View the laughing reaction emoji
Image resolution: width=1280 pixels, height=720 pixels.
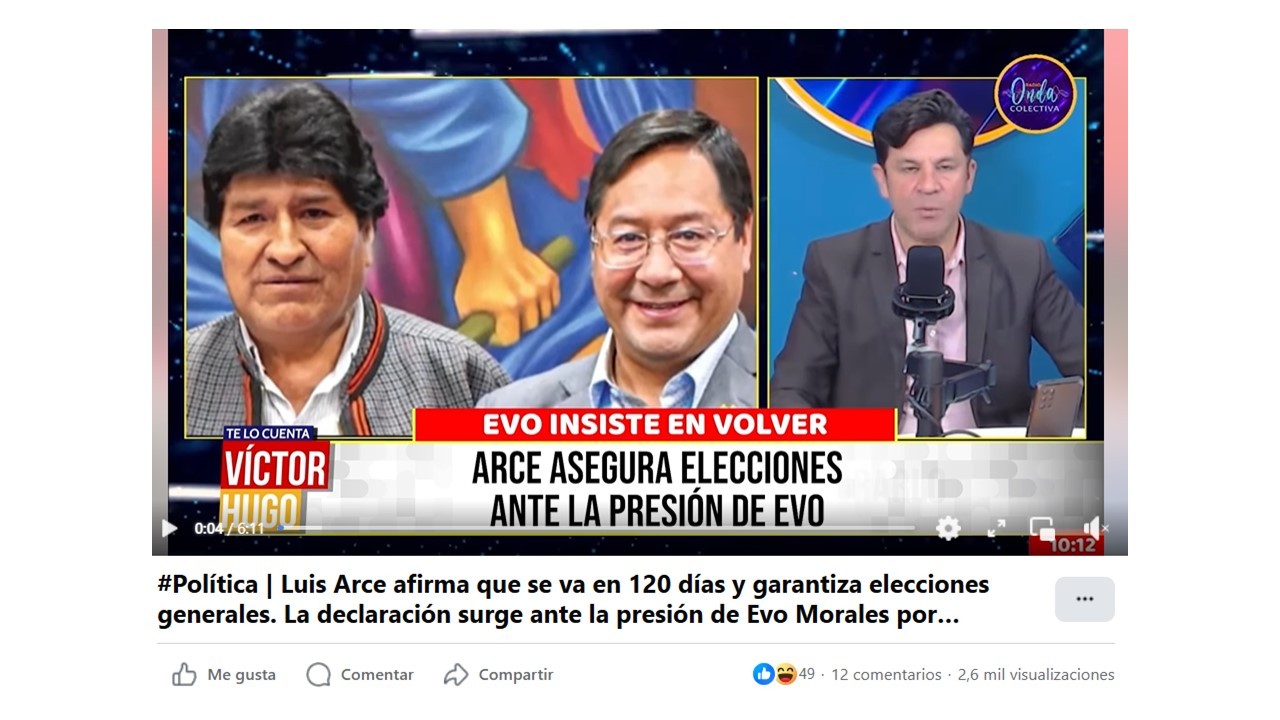(x=785, y=674)
